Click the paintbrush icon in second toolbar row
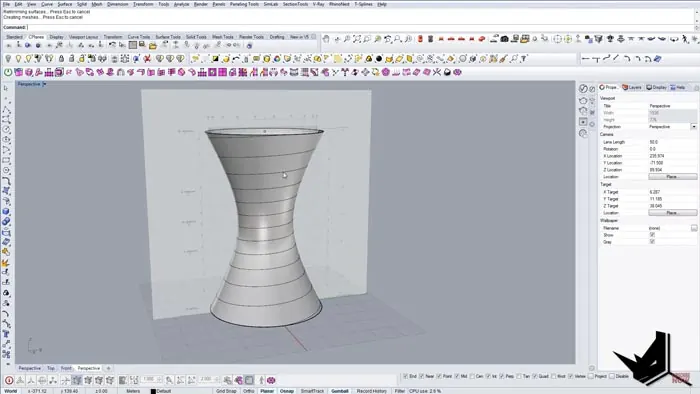The width and height of the screenshot is (700, 394). click(504, 58)
